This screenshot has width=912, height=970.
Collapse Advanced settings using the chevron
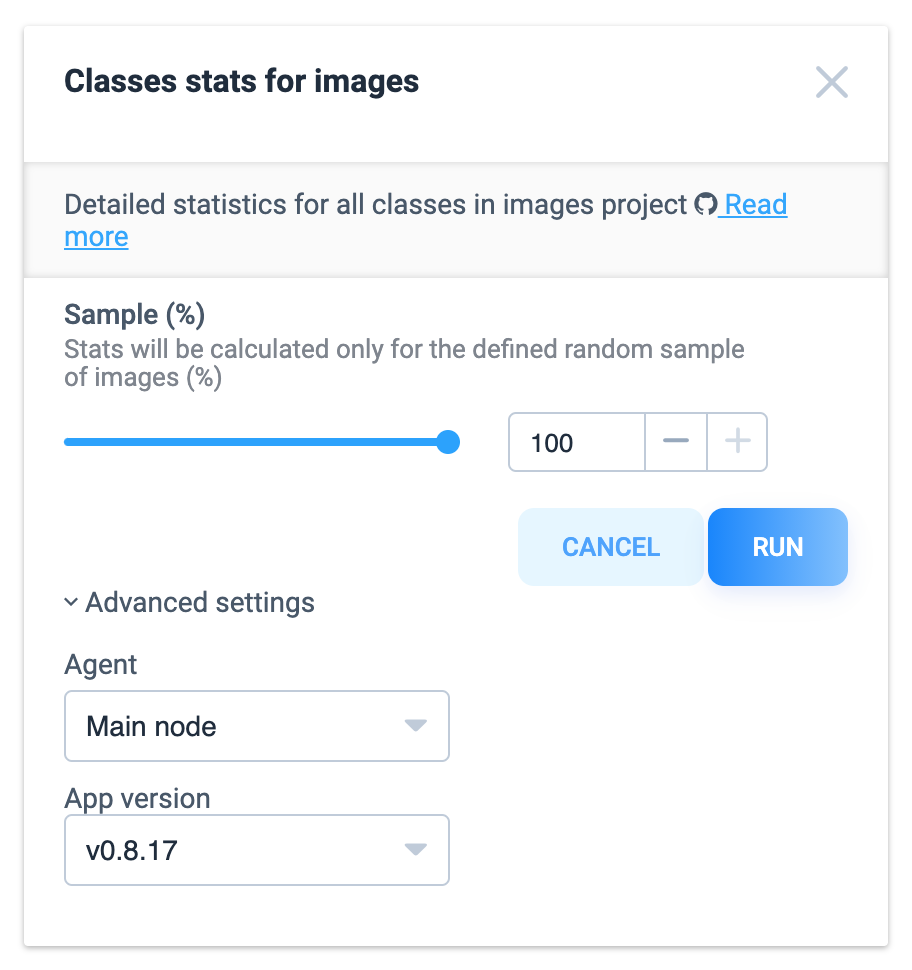pyautogui.click(x=71, y=602)
